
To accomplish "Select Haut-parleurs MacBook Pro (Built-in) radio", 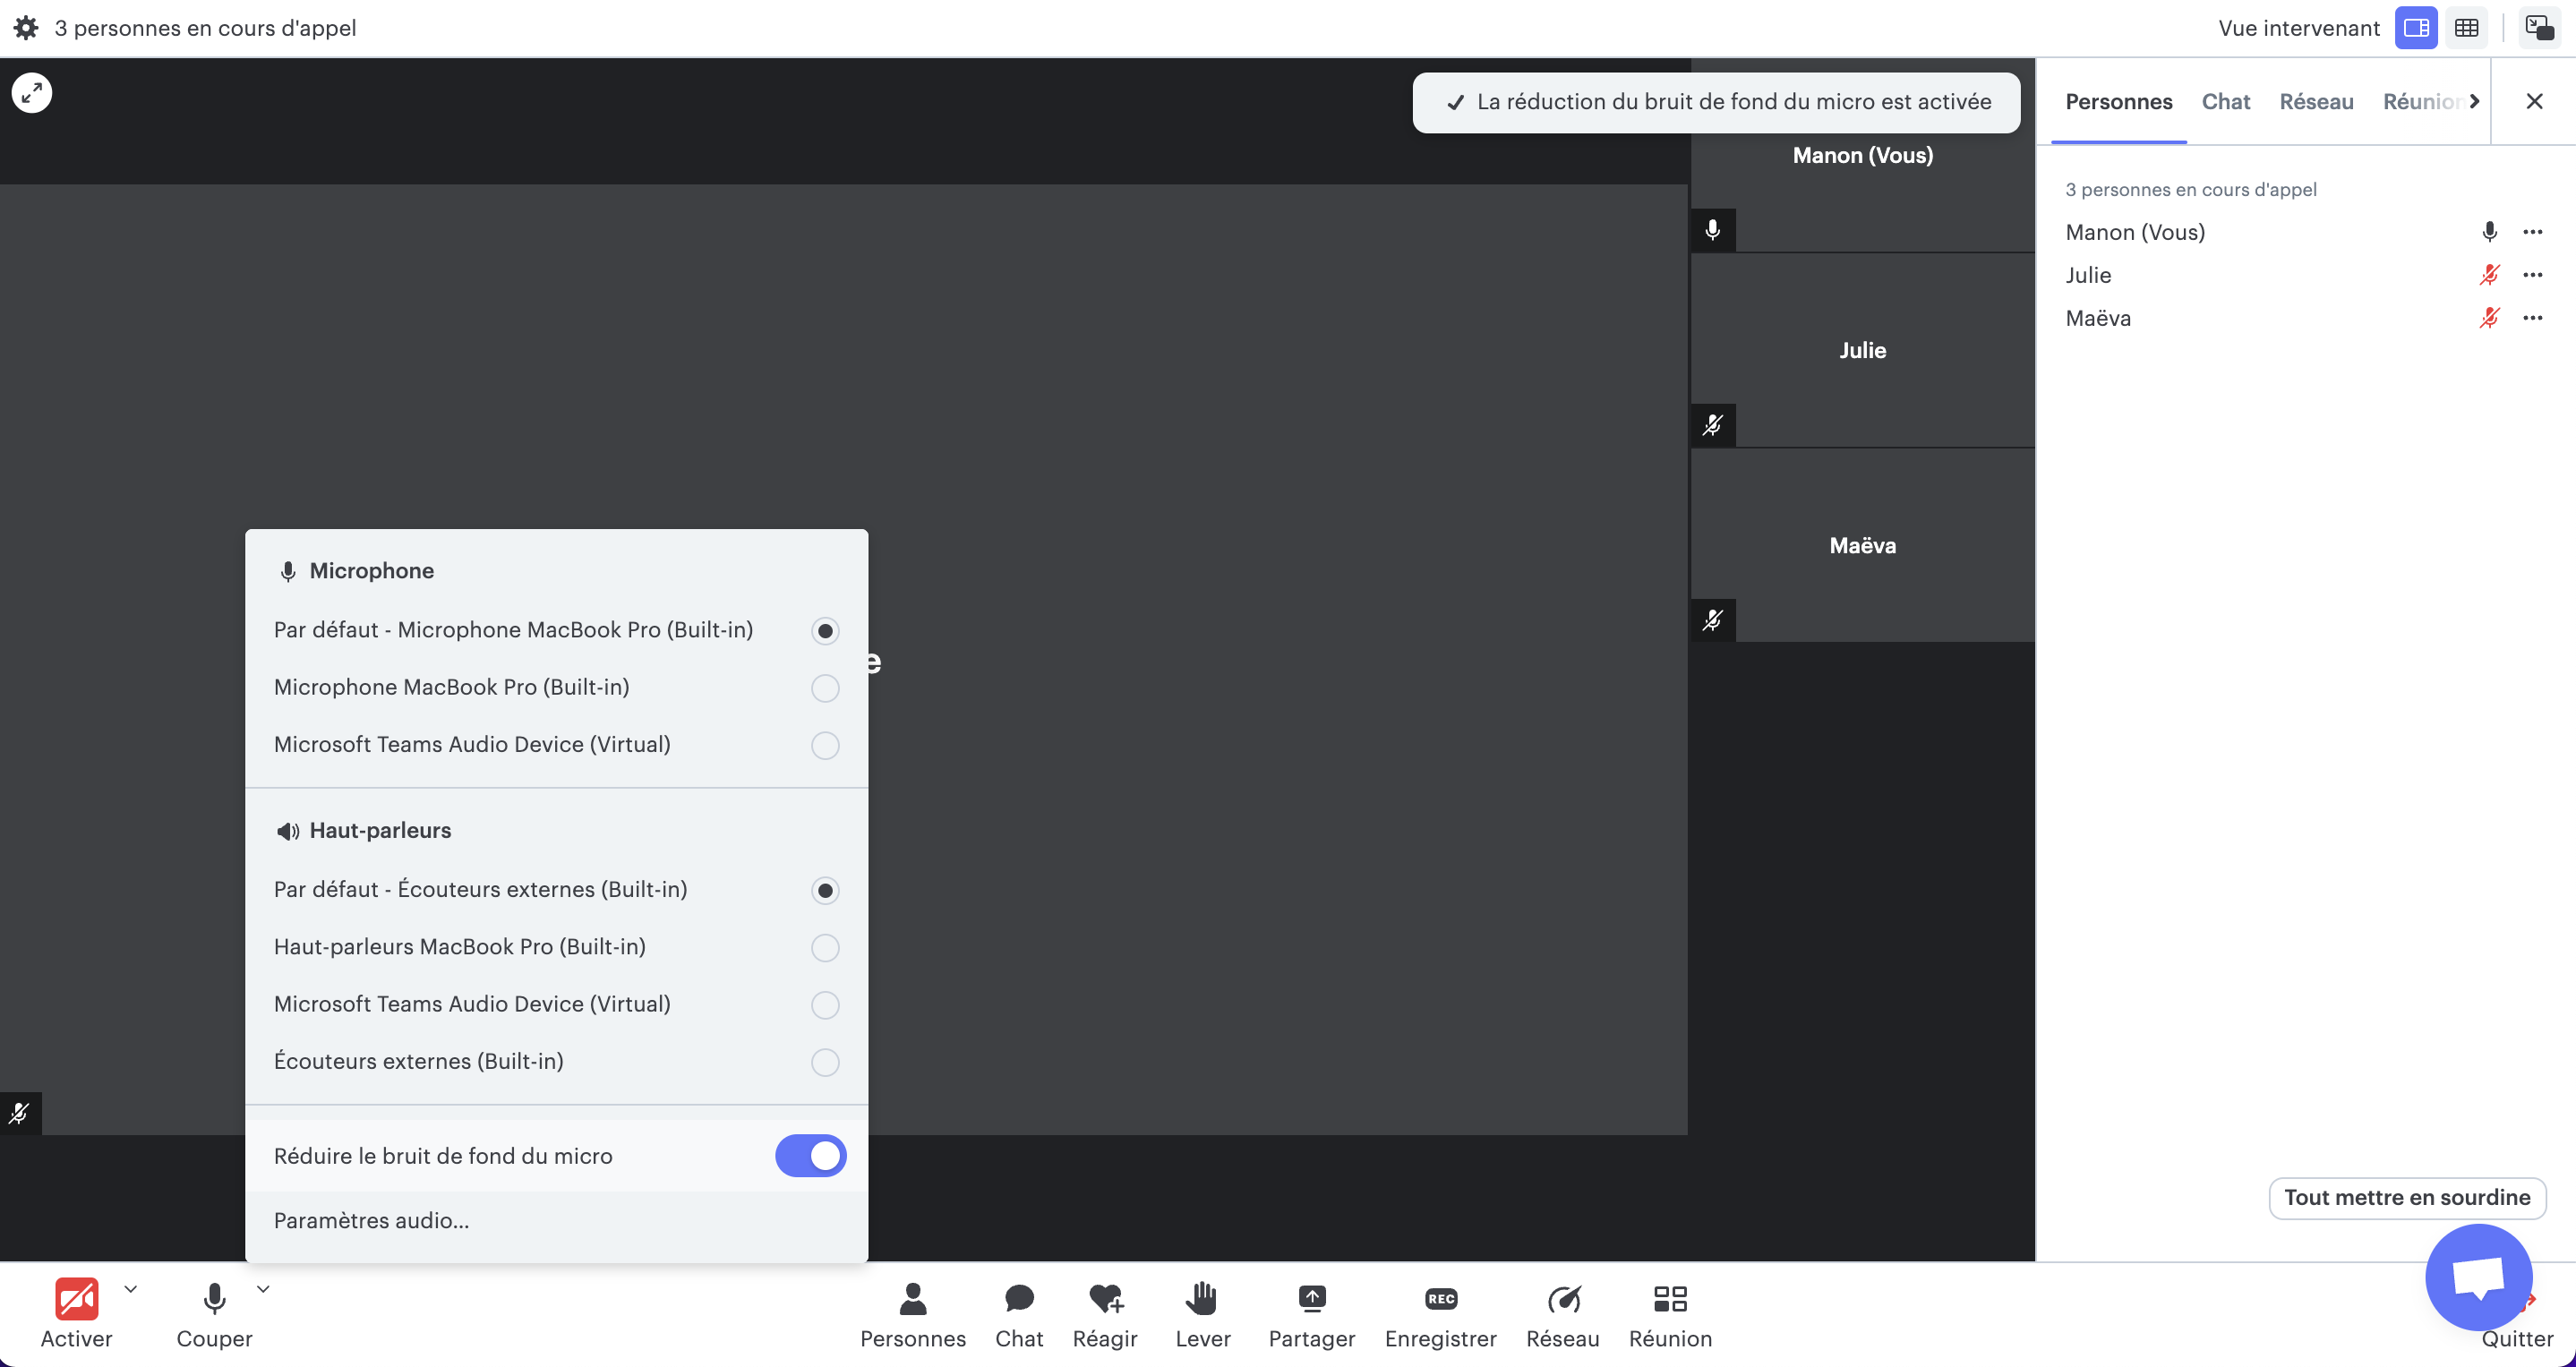I will tap(825, 947).
